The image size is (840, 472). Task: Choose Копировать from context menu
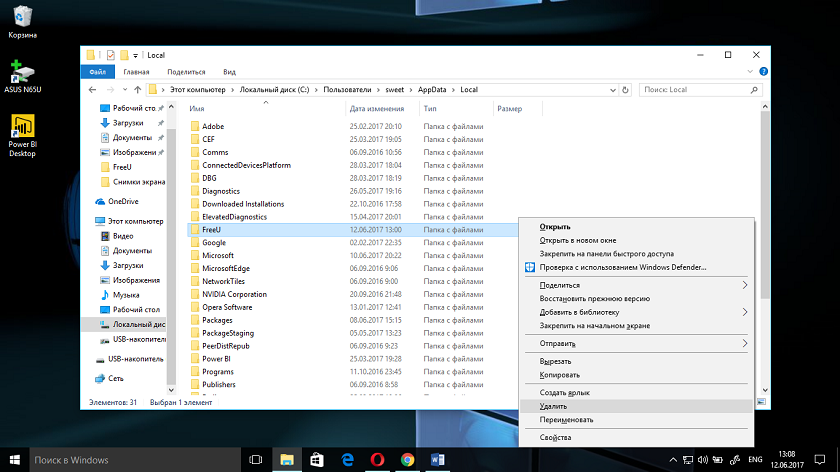coord(636,374)
